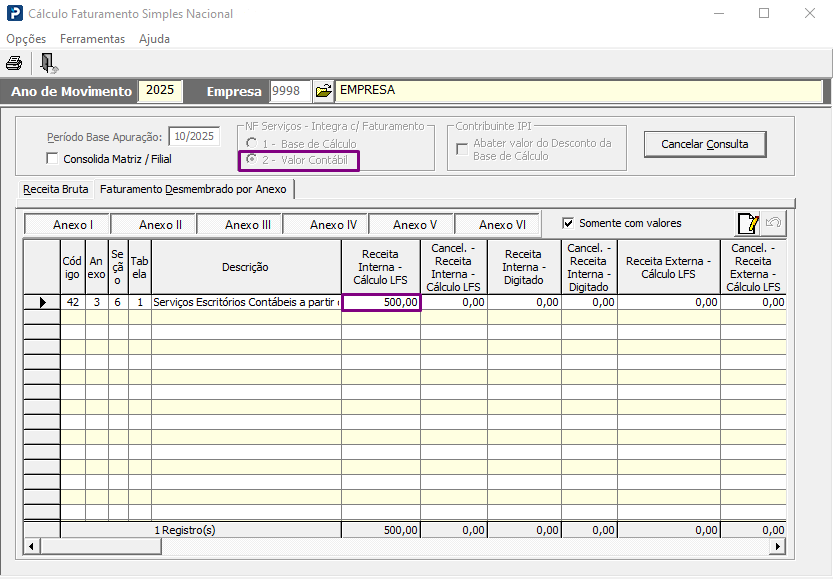Screen dimensions: 833x579
Task: Click the horizontal scrollbar left arrow
Action: (x=31, y=547)
